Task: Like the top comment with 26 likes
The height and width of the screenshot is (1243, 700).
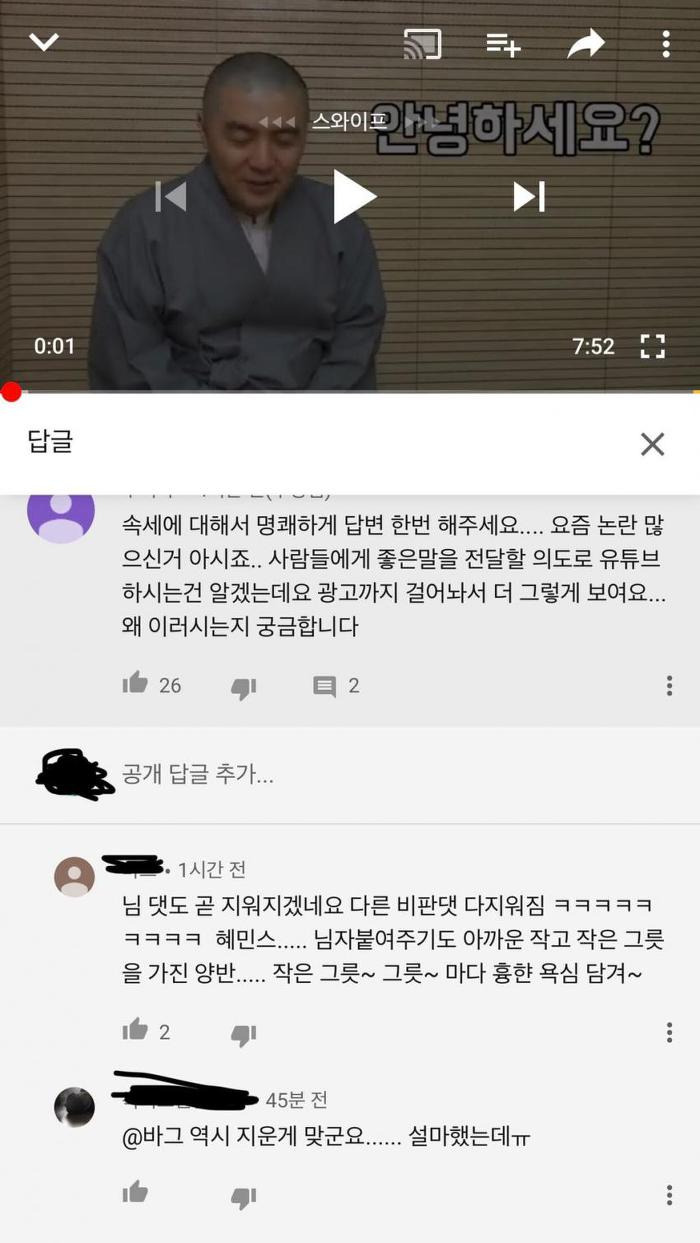Action: point(135,684)
